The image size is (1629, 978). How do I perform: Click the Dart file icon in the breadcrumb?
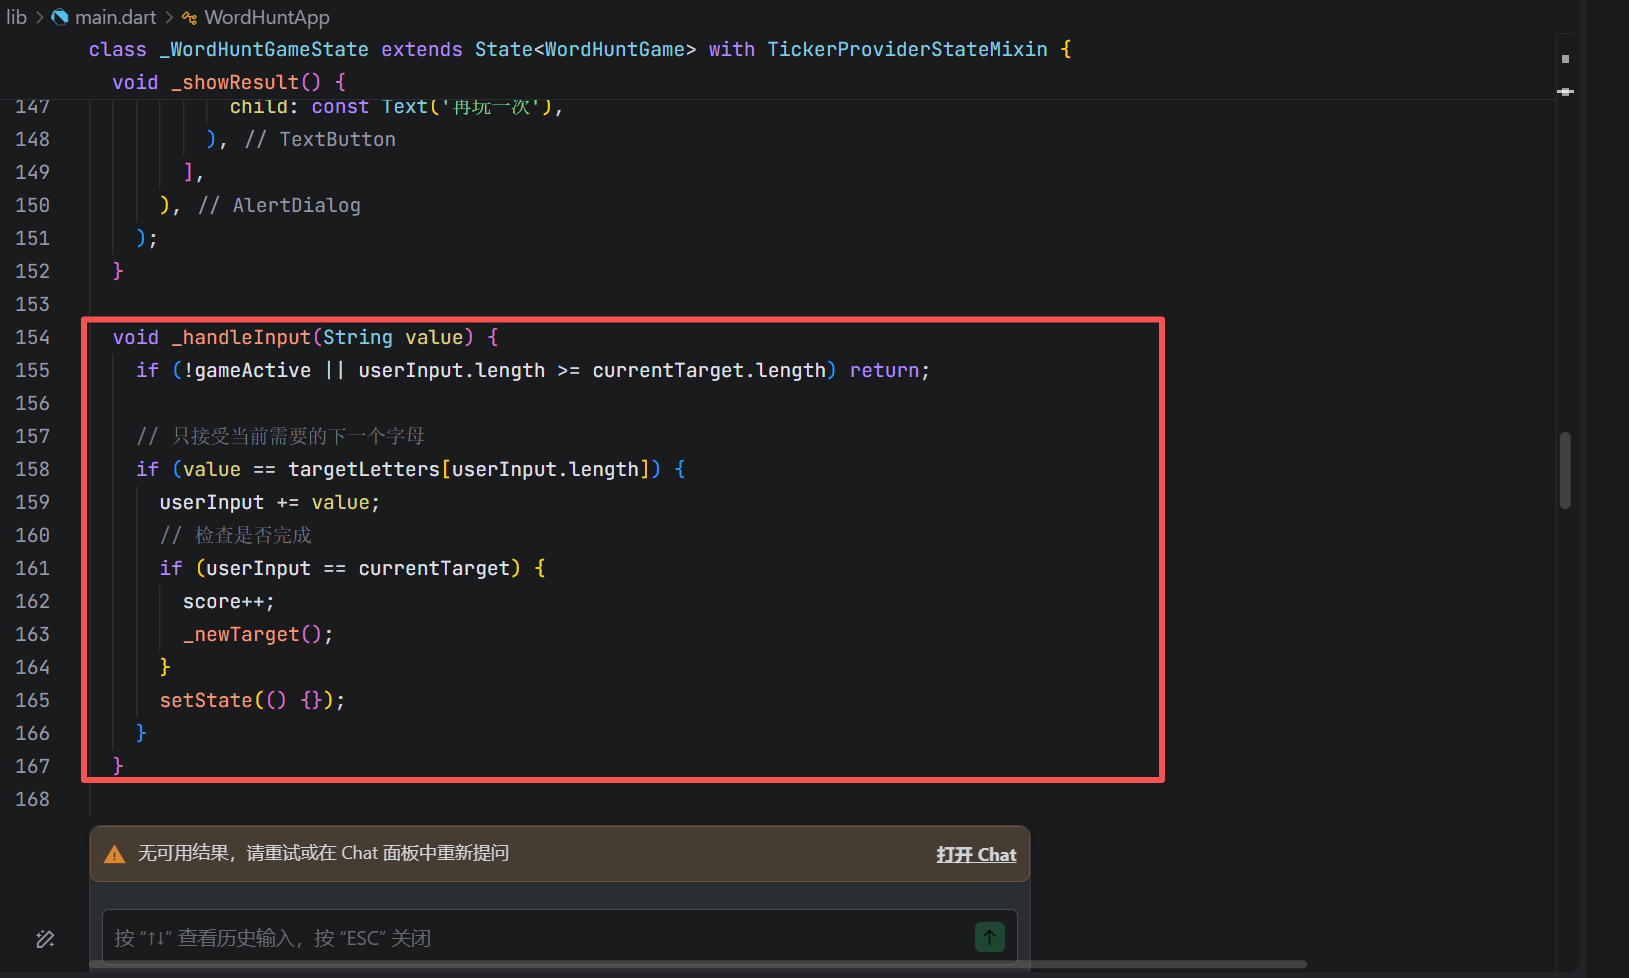click(60, 17)
